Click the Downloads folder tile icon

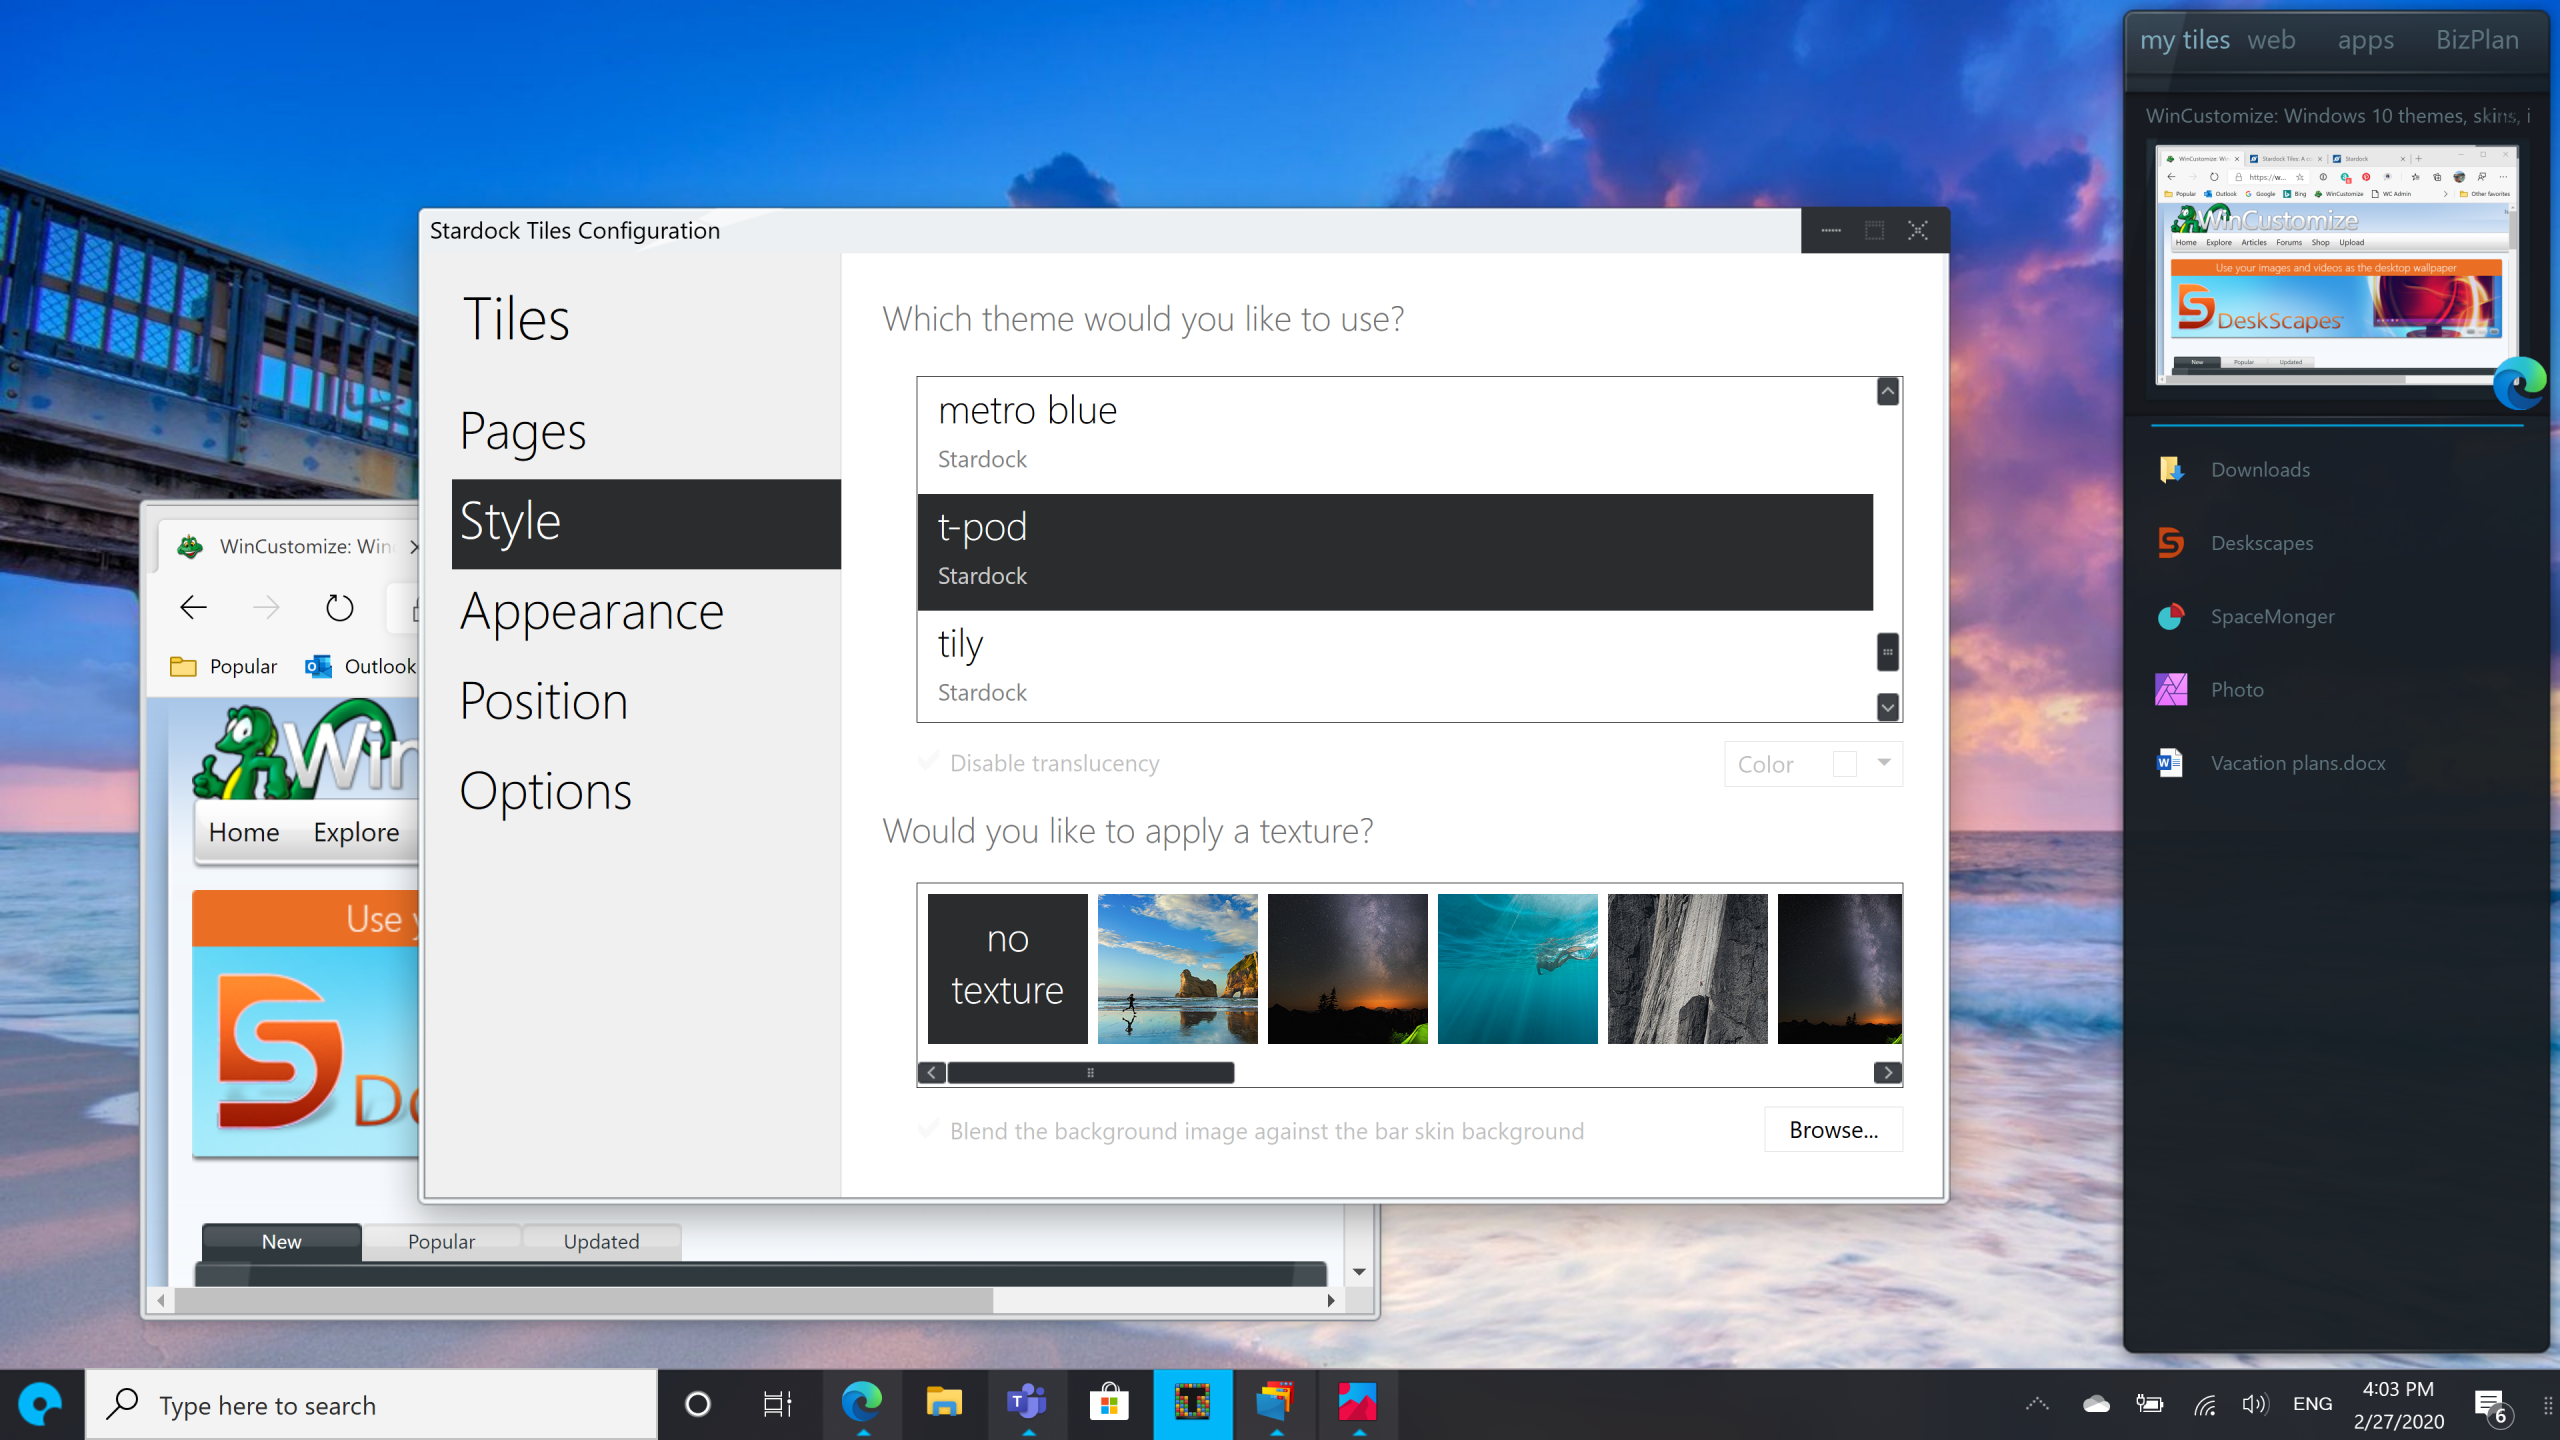2171,470
